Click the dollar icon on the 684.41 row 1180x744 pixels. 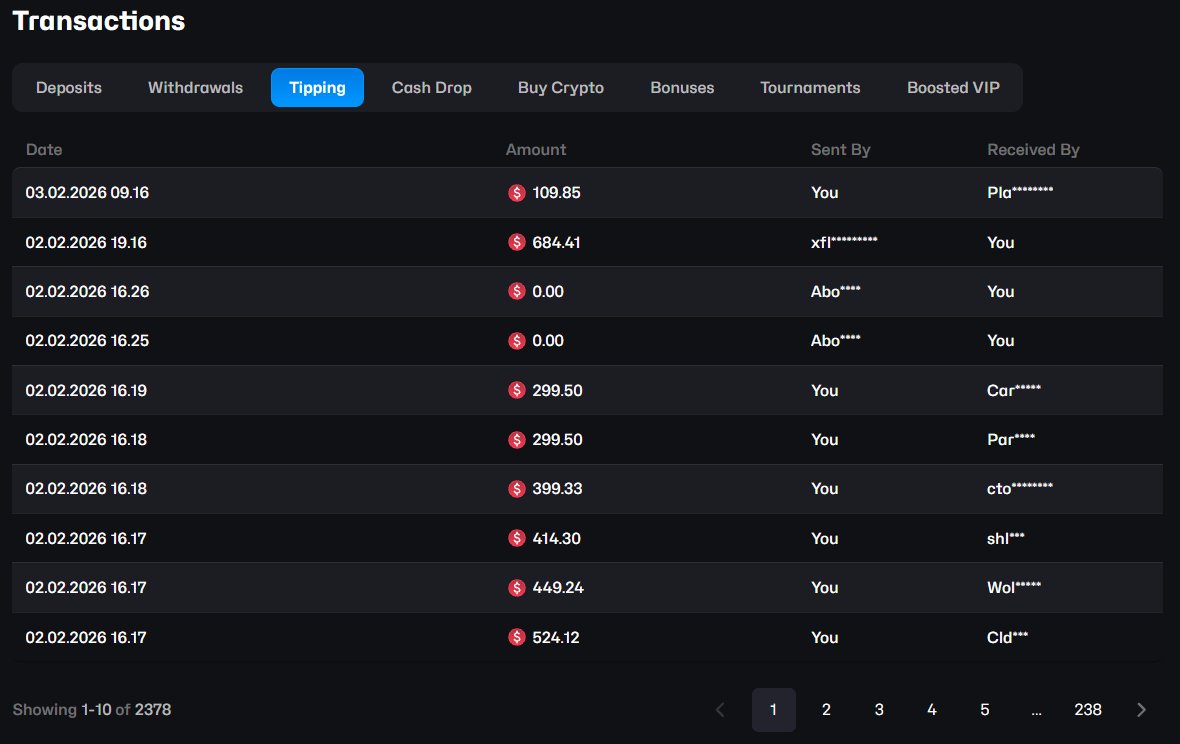(x=517, y=242)
